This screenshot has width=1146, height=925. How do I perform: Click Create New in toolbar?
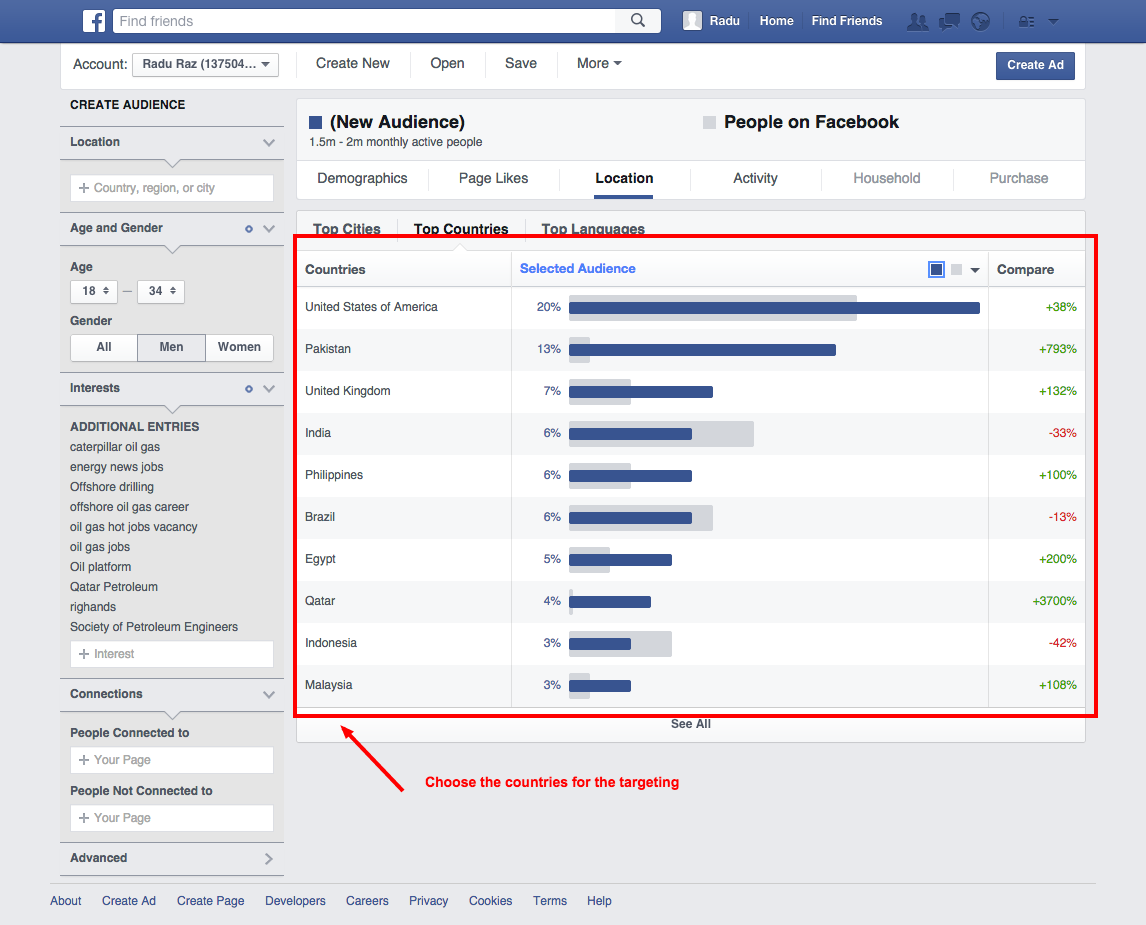(x=352, y=64)
